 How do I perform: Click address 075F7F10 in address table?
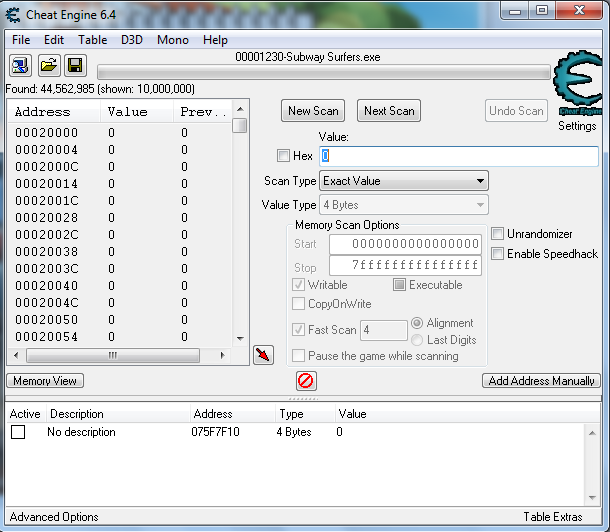coord(216,432)
